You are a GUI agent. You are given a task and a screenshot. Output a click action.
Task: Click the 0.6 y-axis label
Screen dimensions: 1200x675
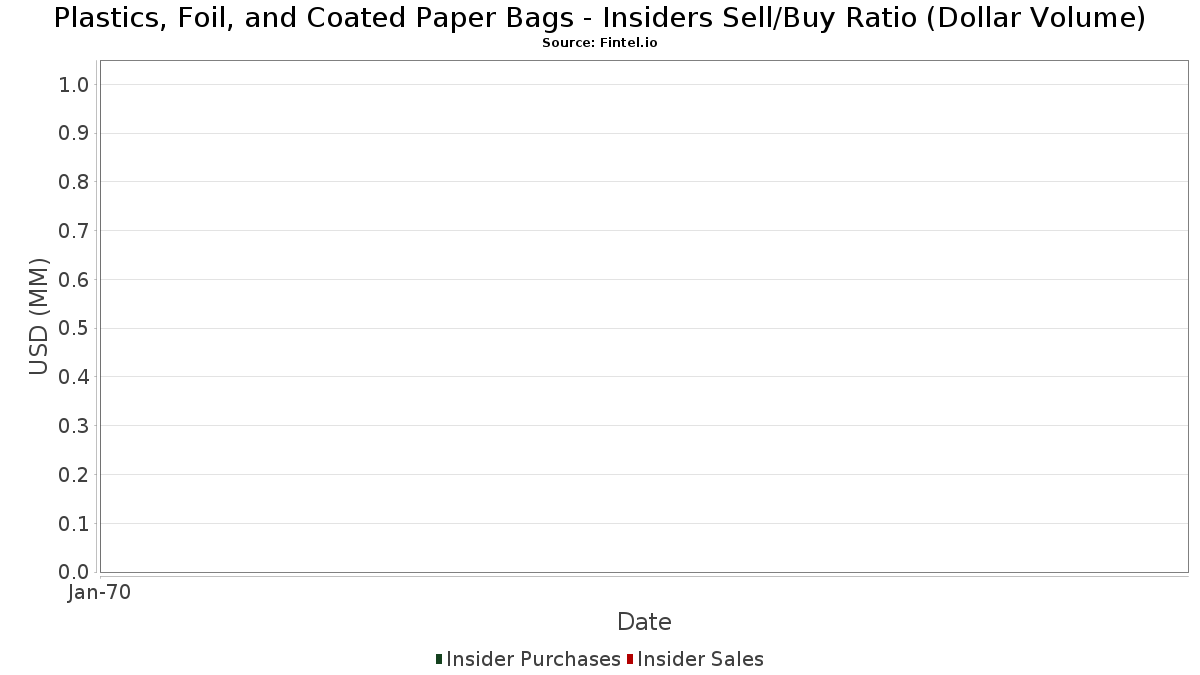[75, 280]
